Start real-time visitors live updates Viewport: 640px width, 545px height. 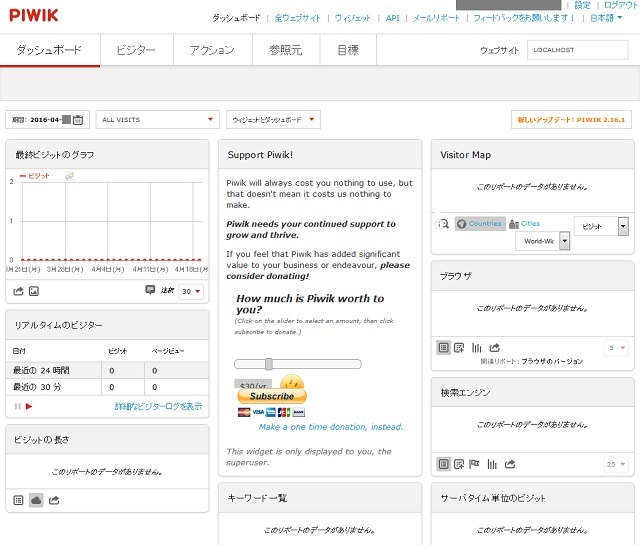point(29,406)
